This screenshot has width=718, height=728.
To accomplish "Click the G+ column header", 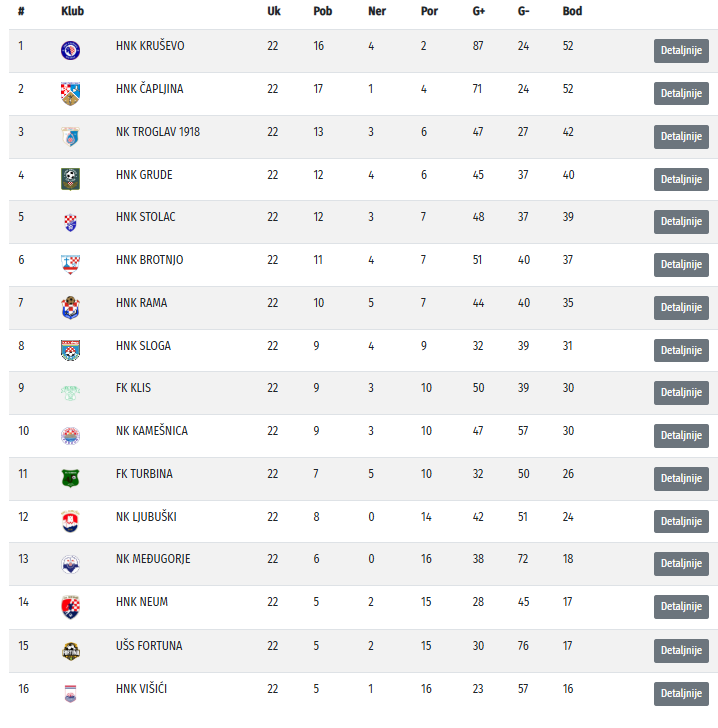I will [x=479, y=12].
